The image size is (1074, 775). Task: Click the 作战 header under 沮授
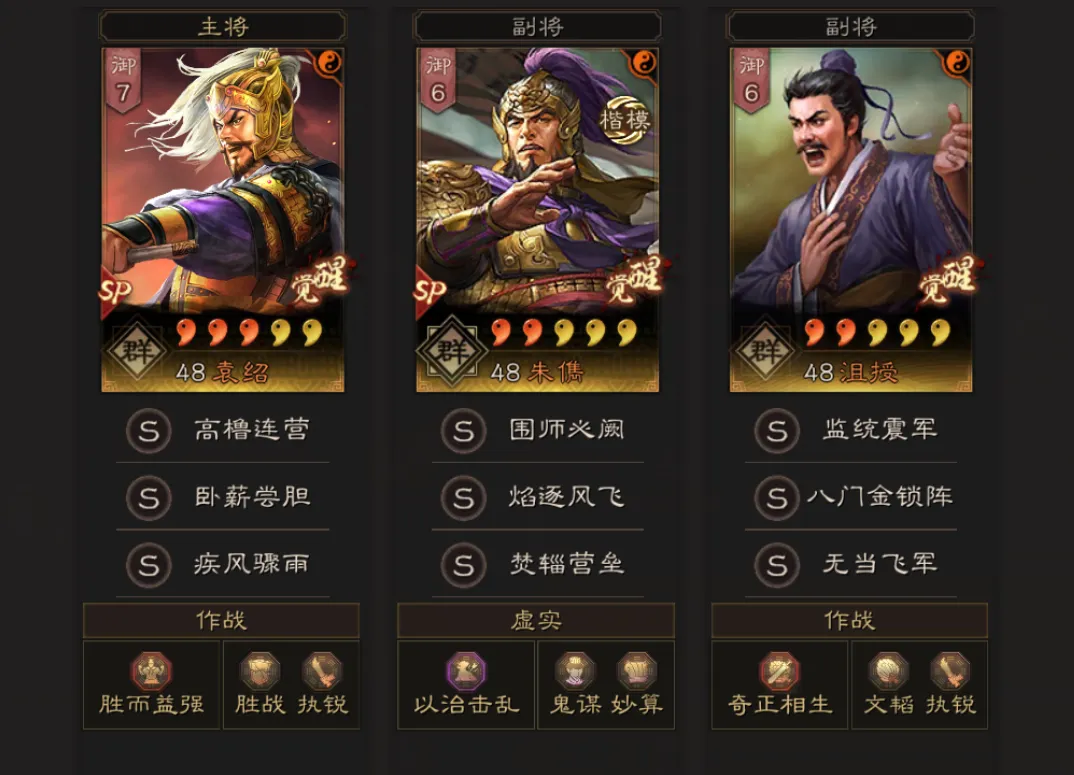point(850,620)
